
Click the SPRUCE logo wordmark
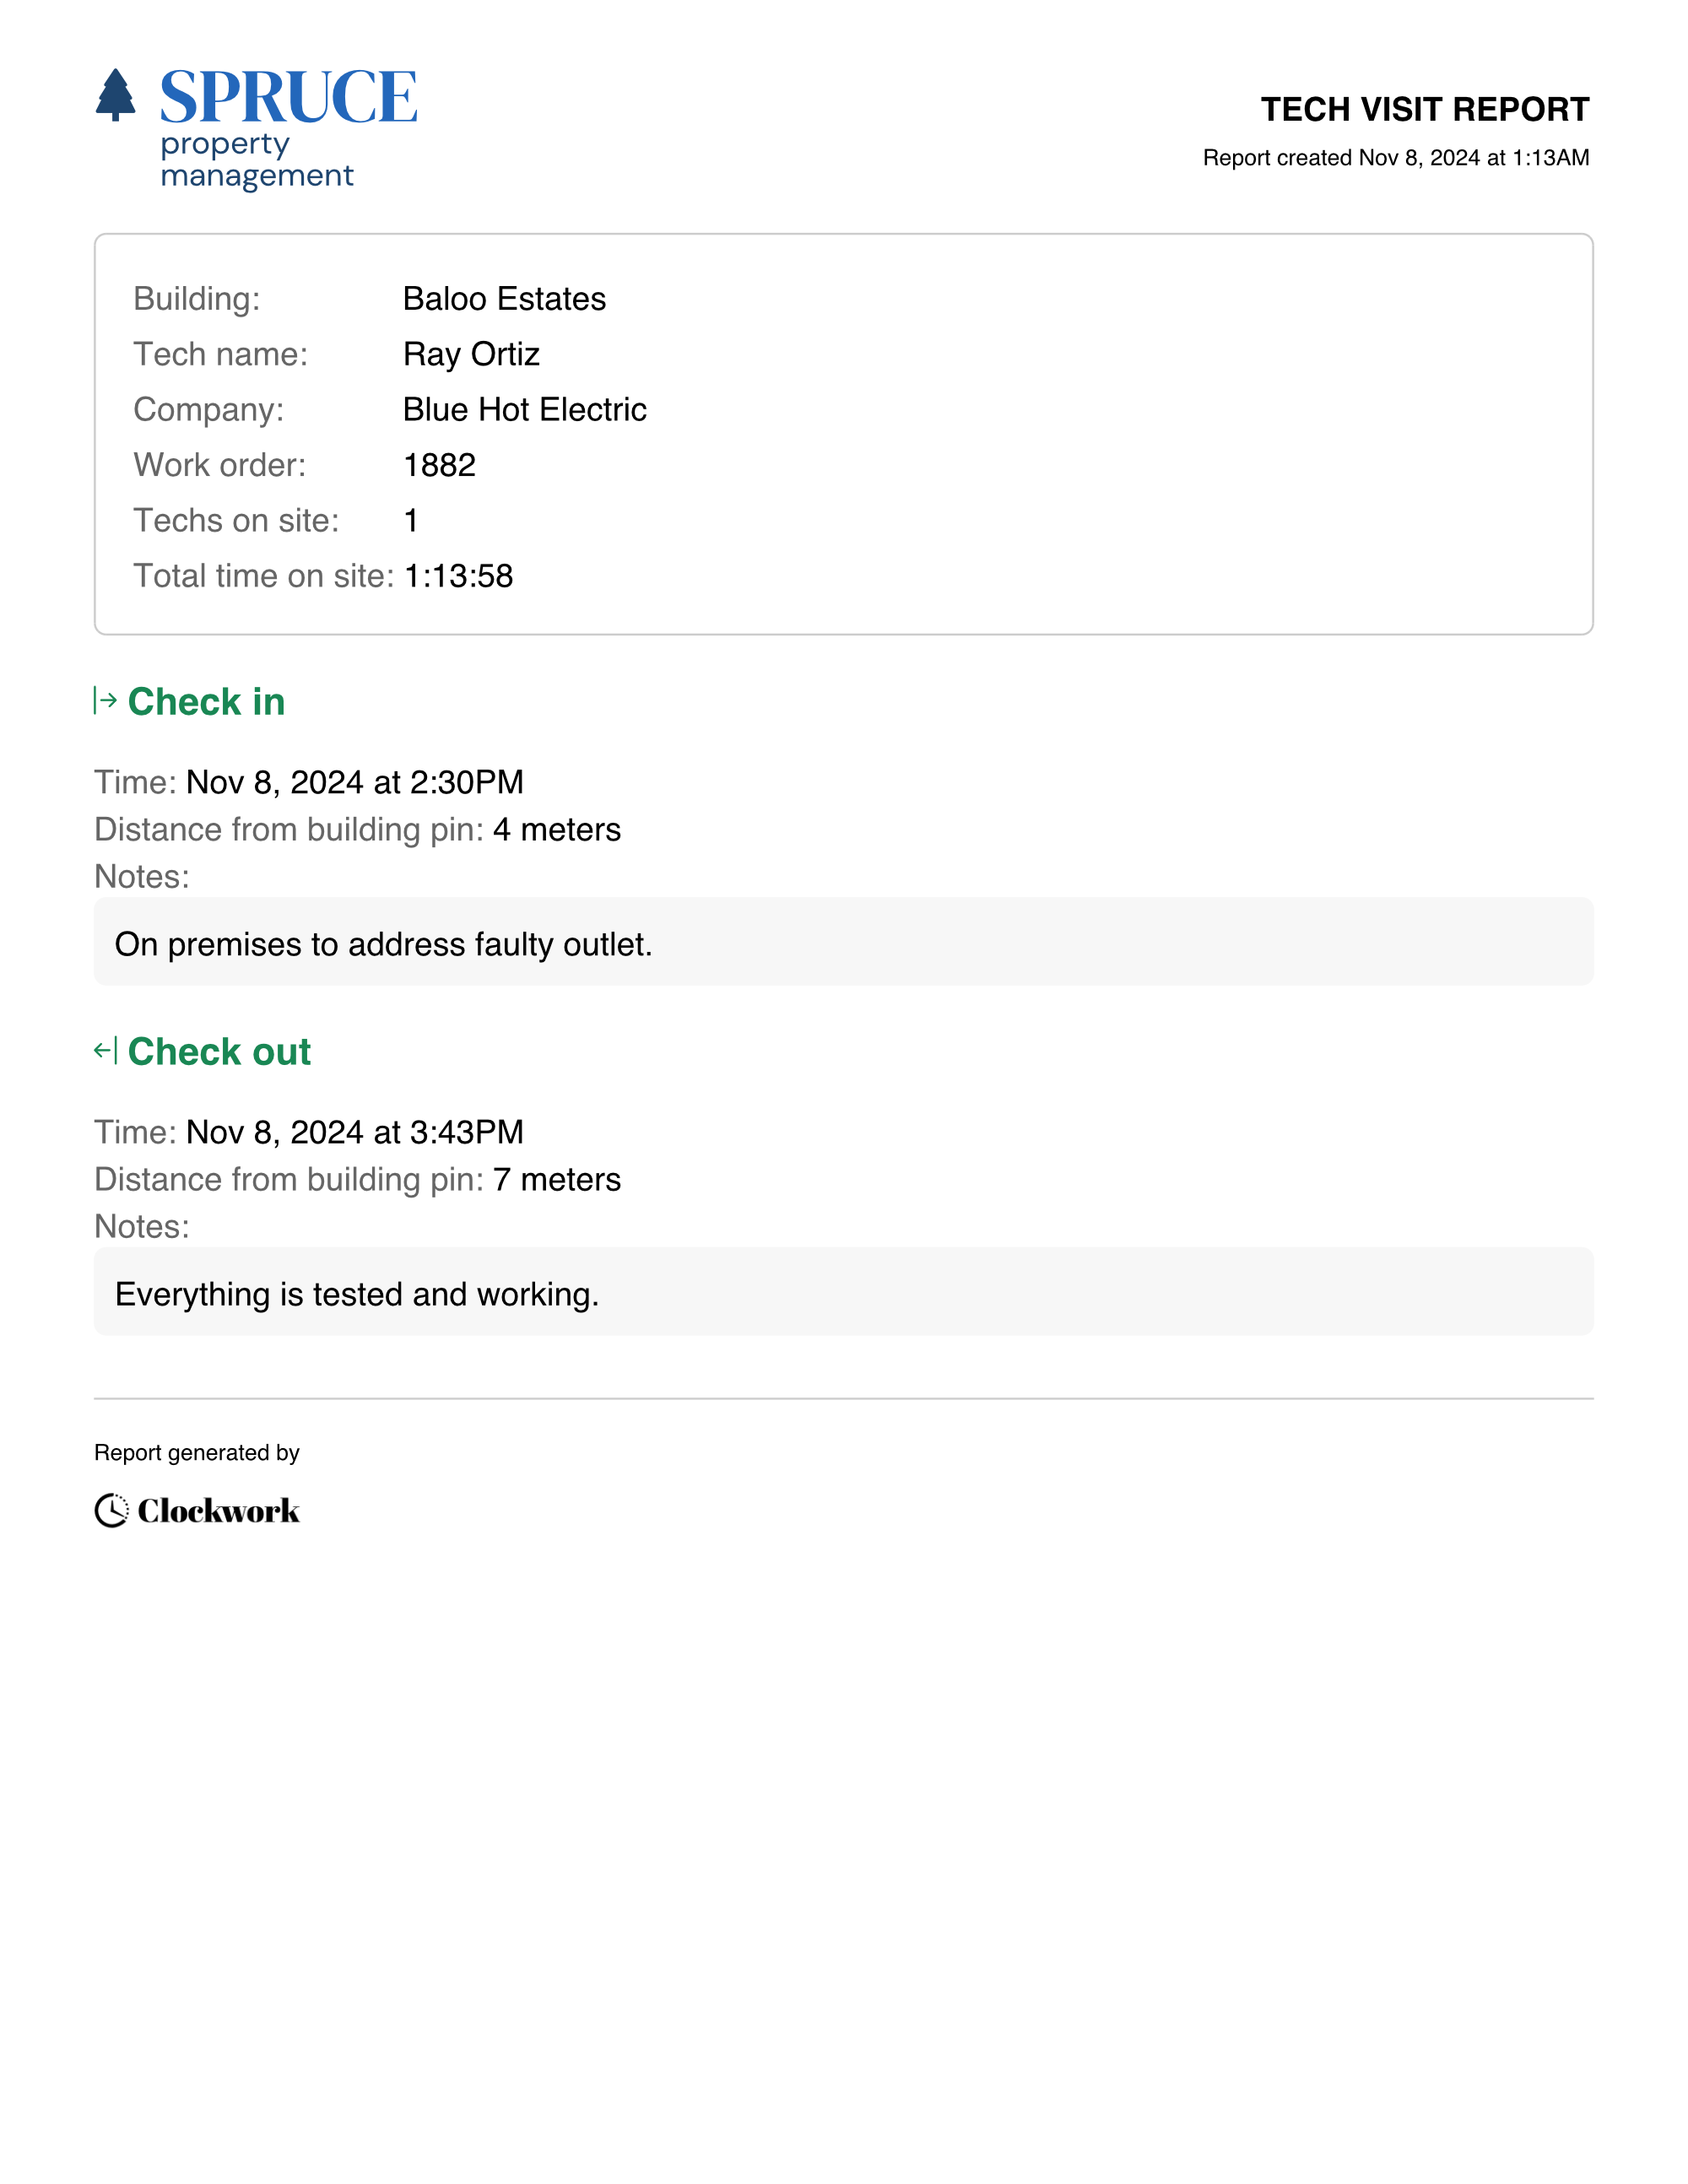click(x=288, y=98)
